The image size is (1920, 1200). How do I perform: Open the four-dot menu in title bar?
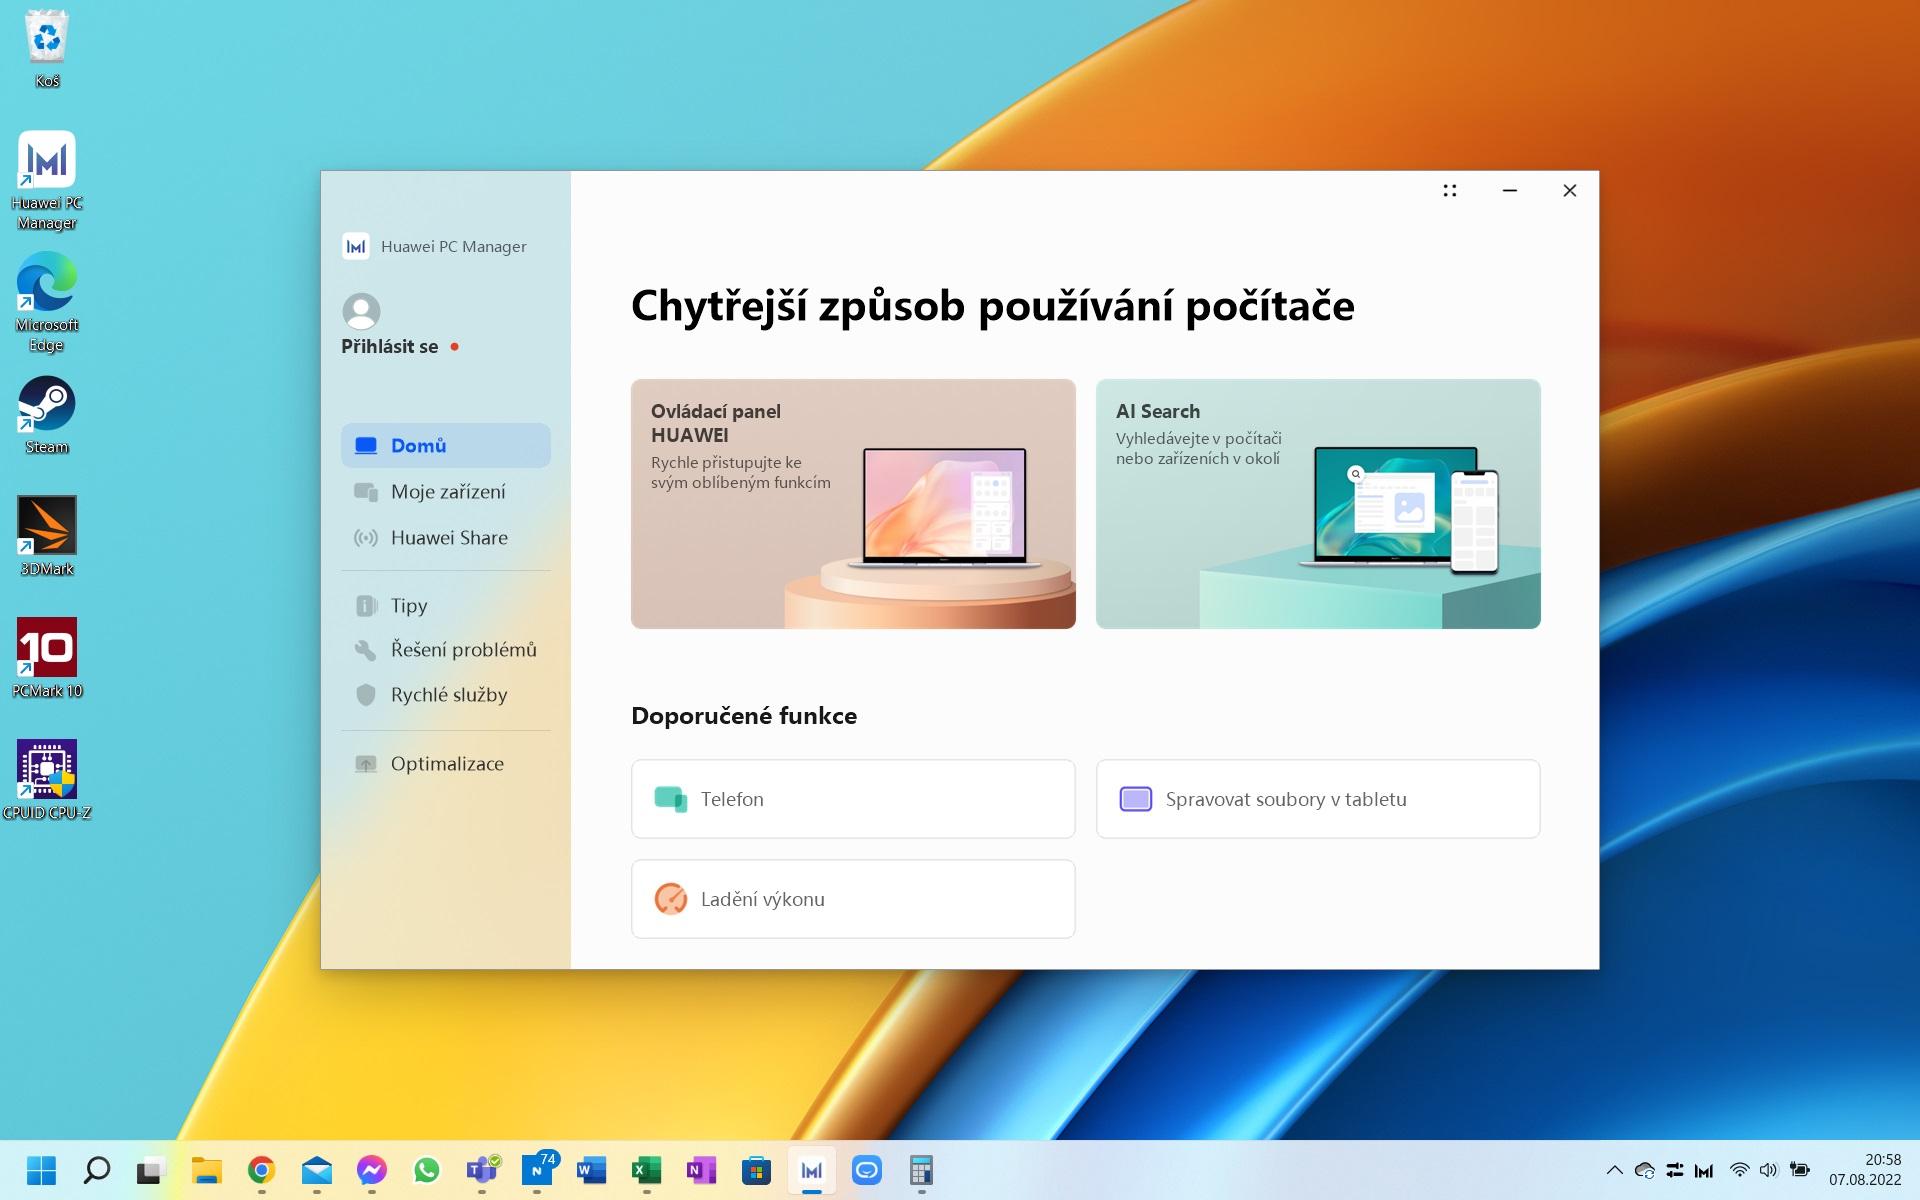[x=1450, y=190]
